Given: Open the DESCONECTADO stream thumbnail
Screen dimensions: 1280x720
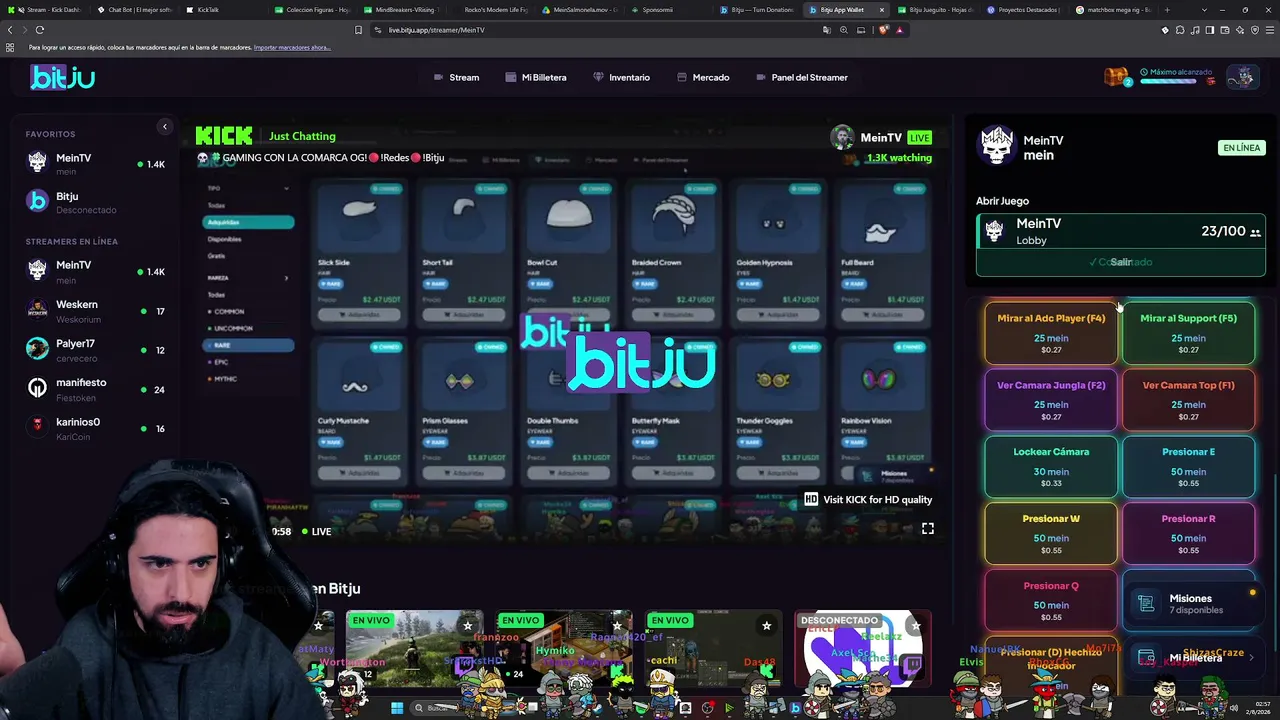Looking at the screenshot, I should (x=862, y=648).
